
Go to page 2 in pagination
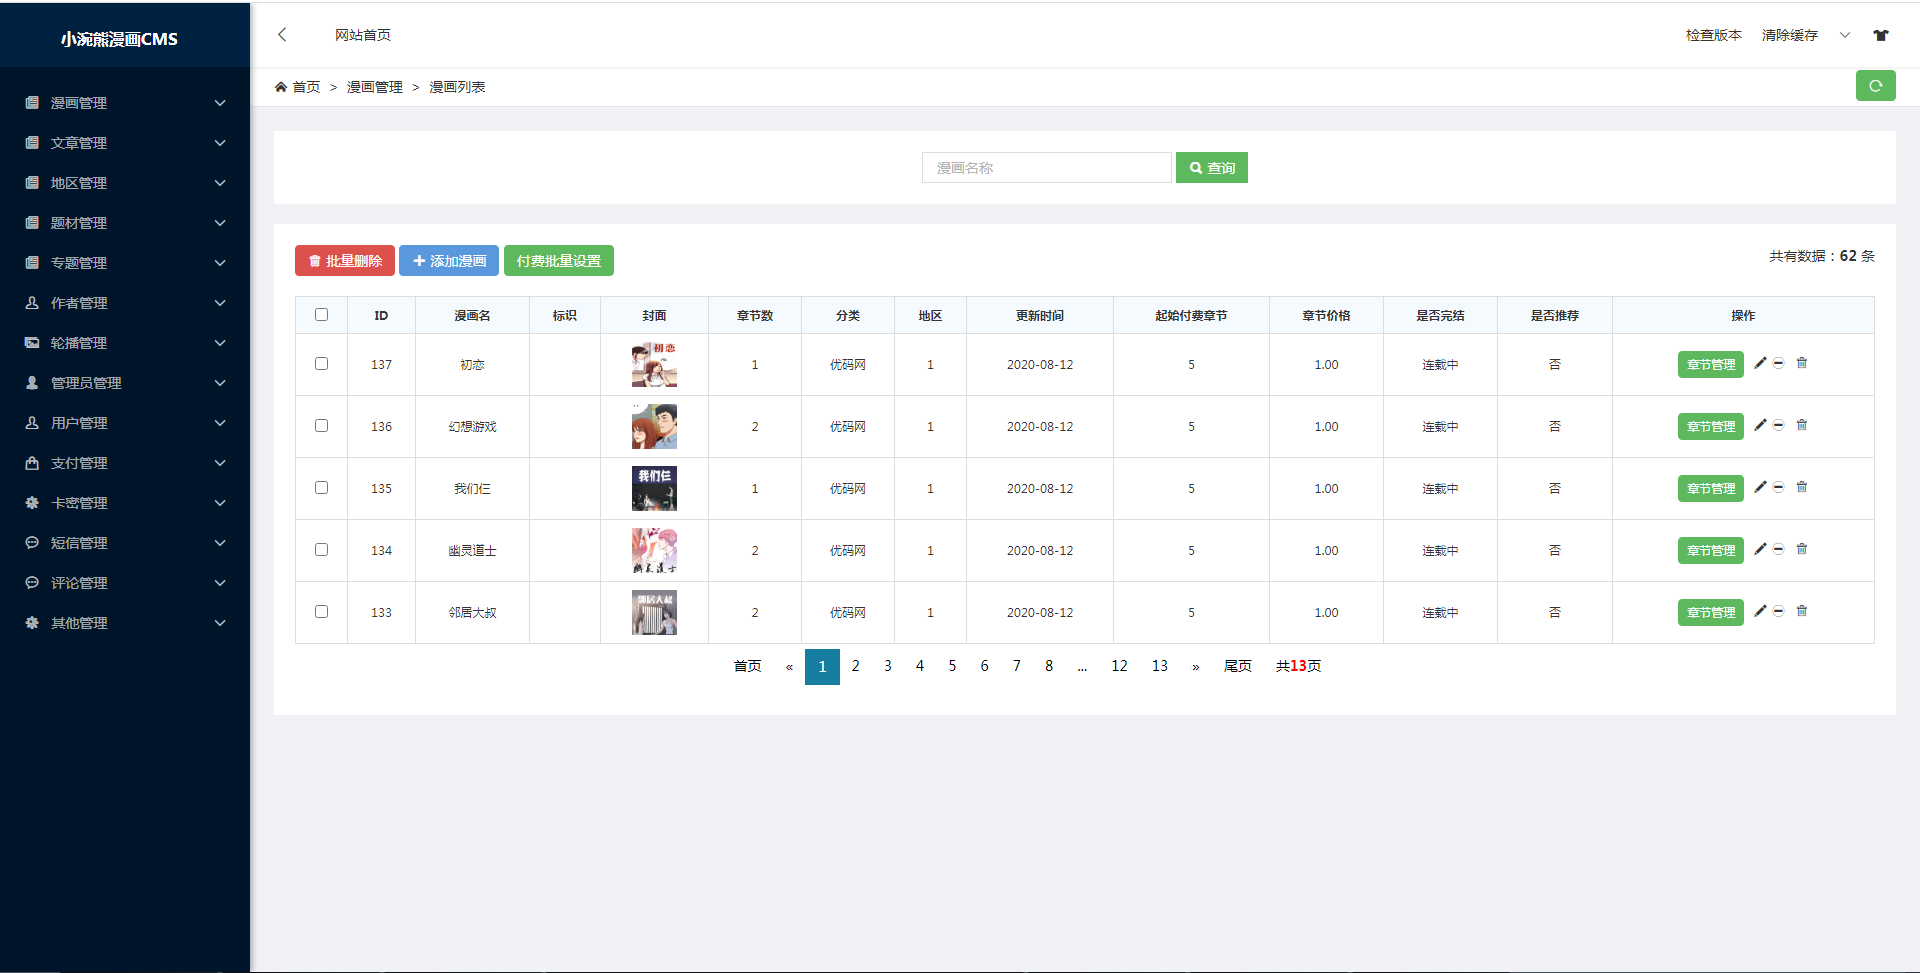[x=855, y=666]
